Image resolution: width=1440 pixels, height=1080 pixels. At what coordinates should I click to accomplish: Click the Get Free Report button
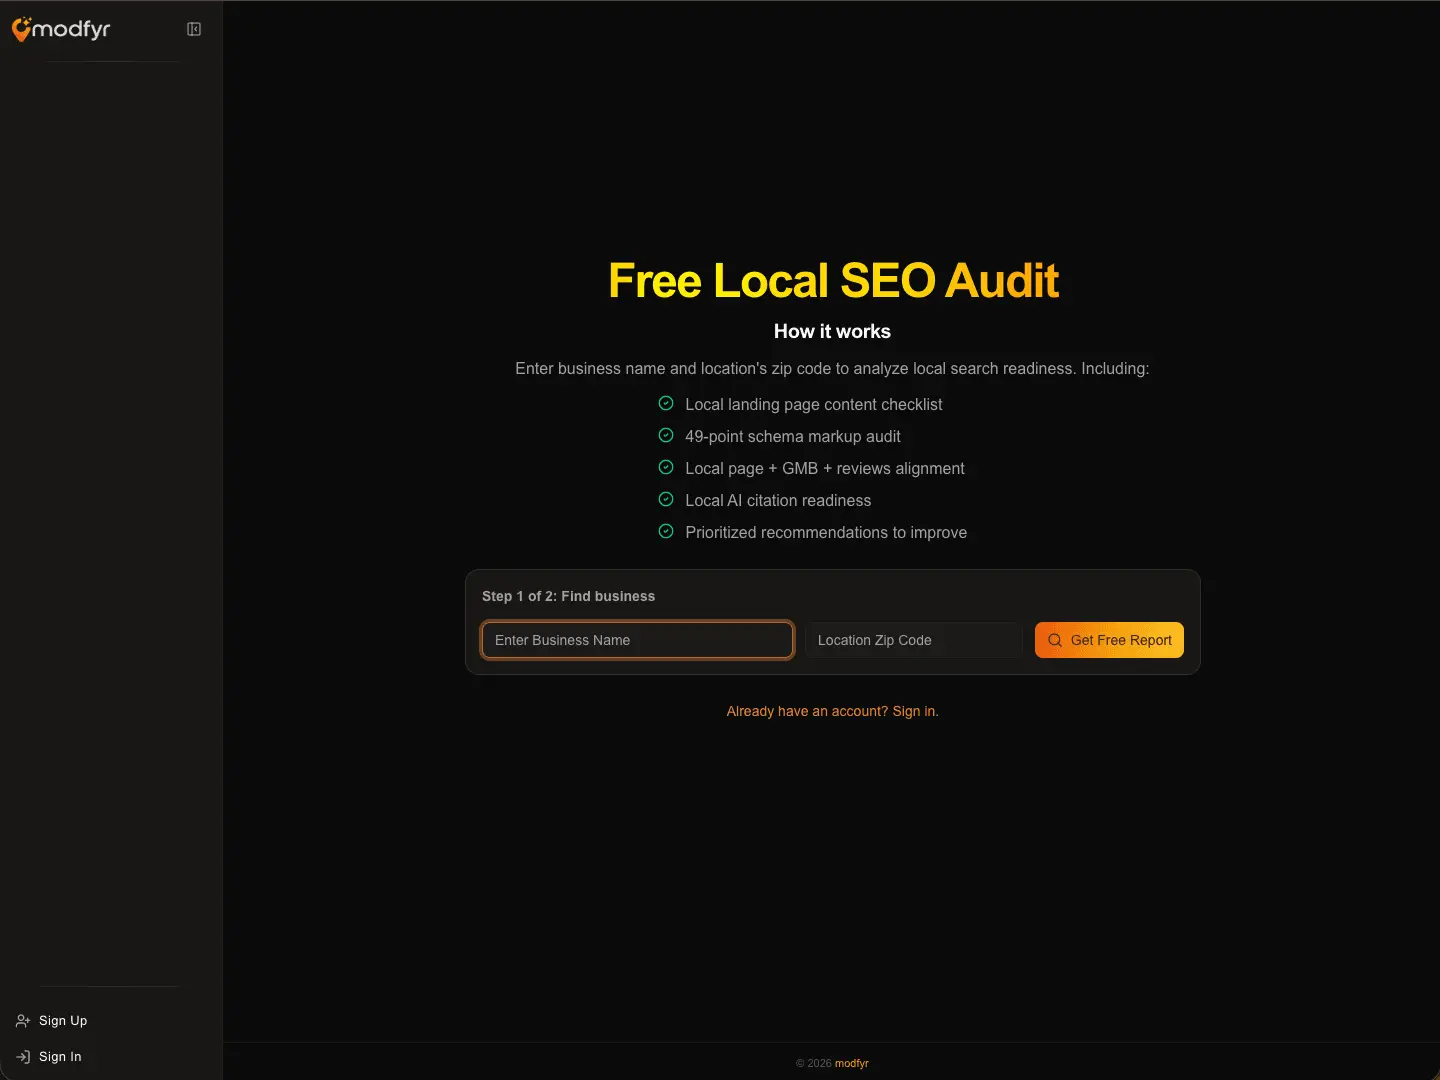1109,640
